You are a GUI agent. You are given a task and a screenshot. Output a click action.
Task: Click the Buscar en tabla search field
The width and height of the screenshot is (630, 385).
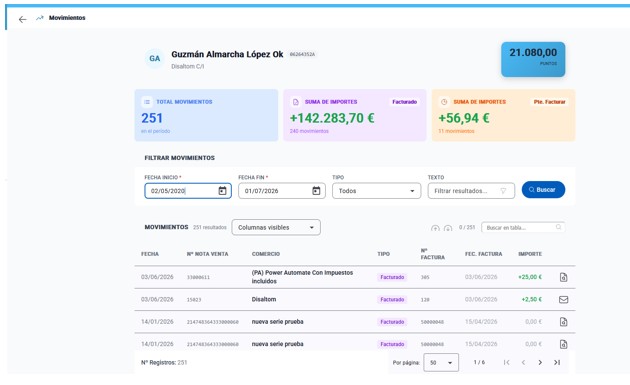[x=523, y=227]
